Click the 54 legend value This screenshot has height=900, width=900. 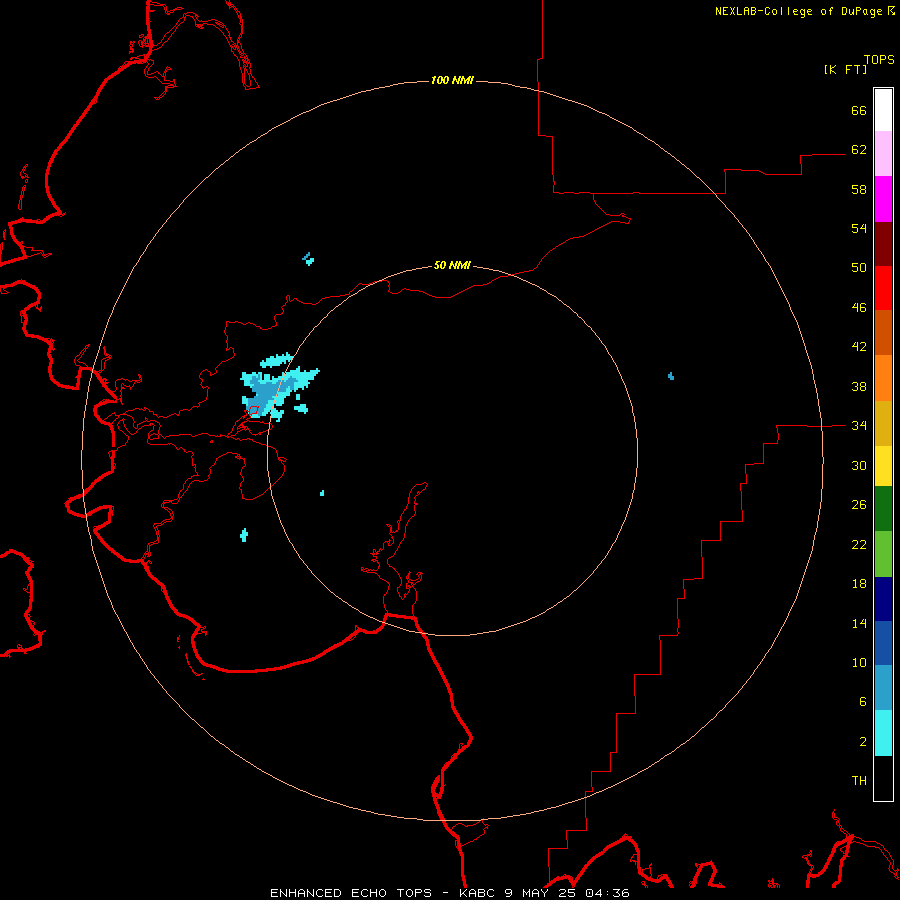[x=859, y=228]
